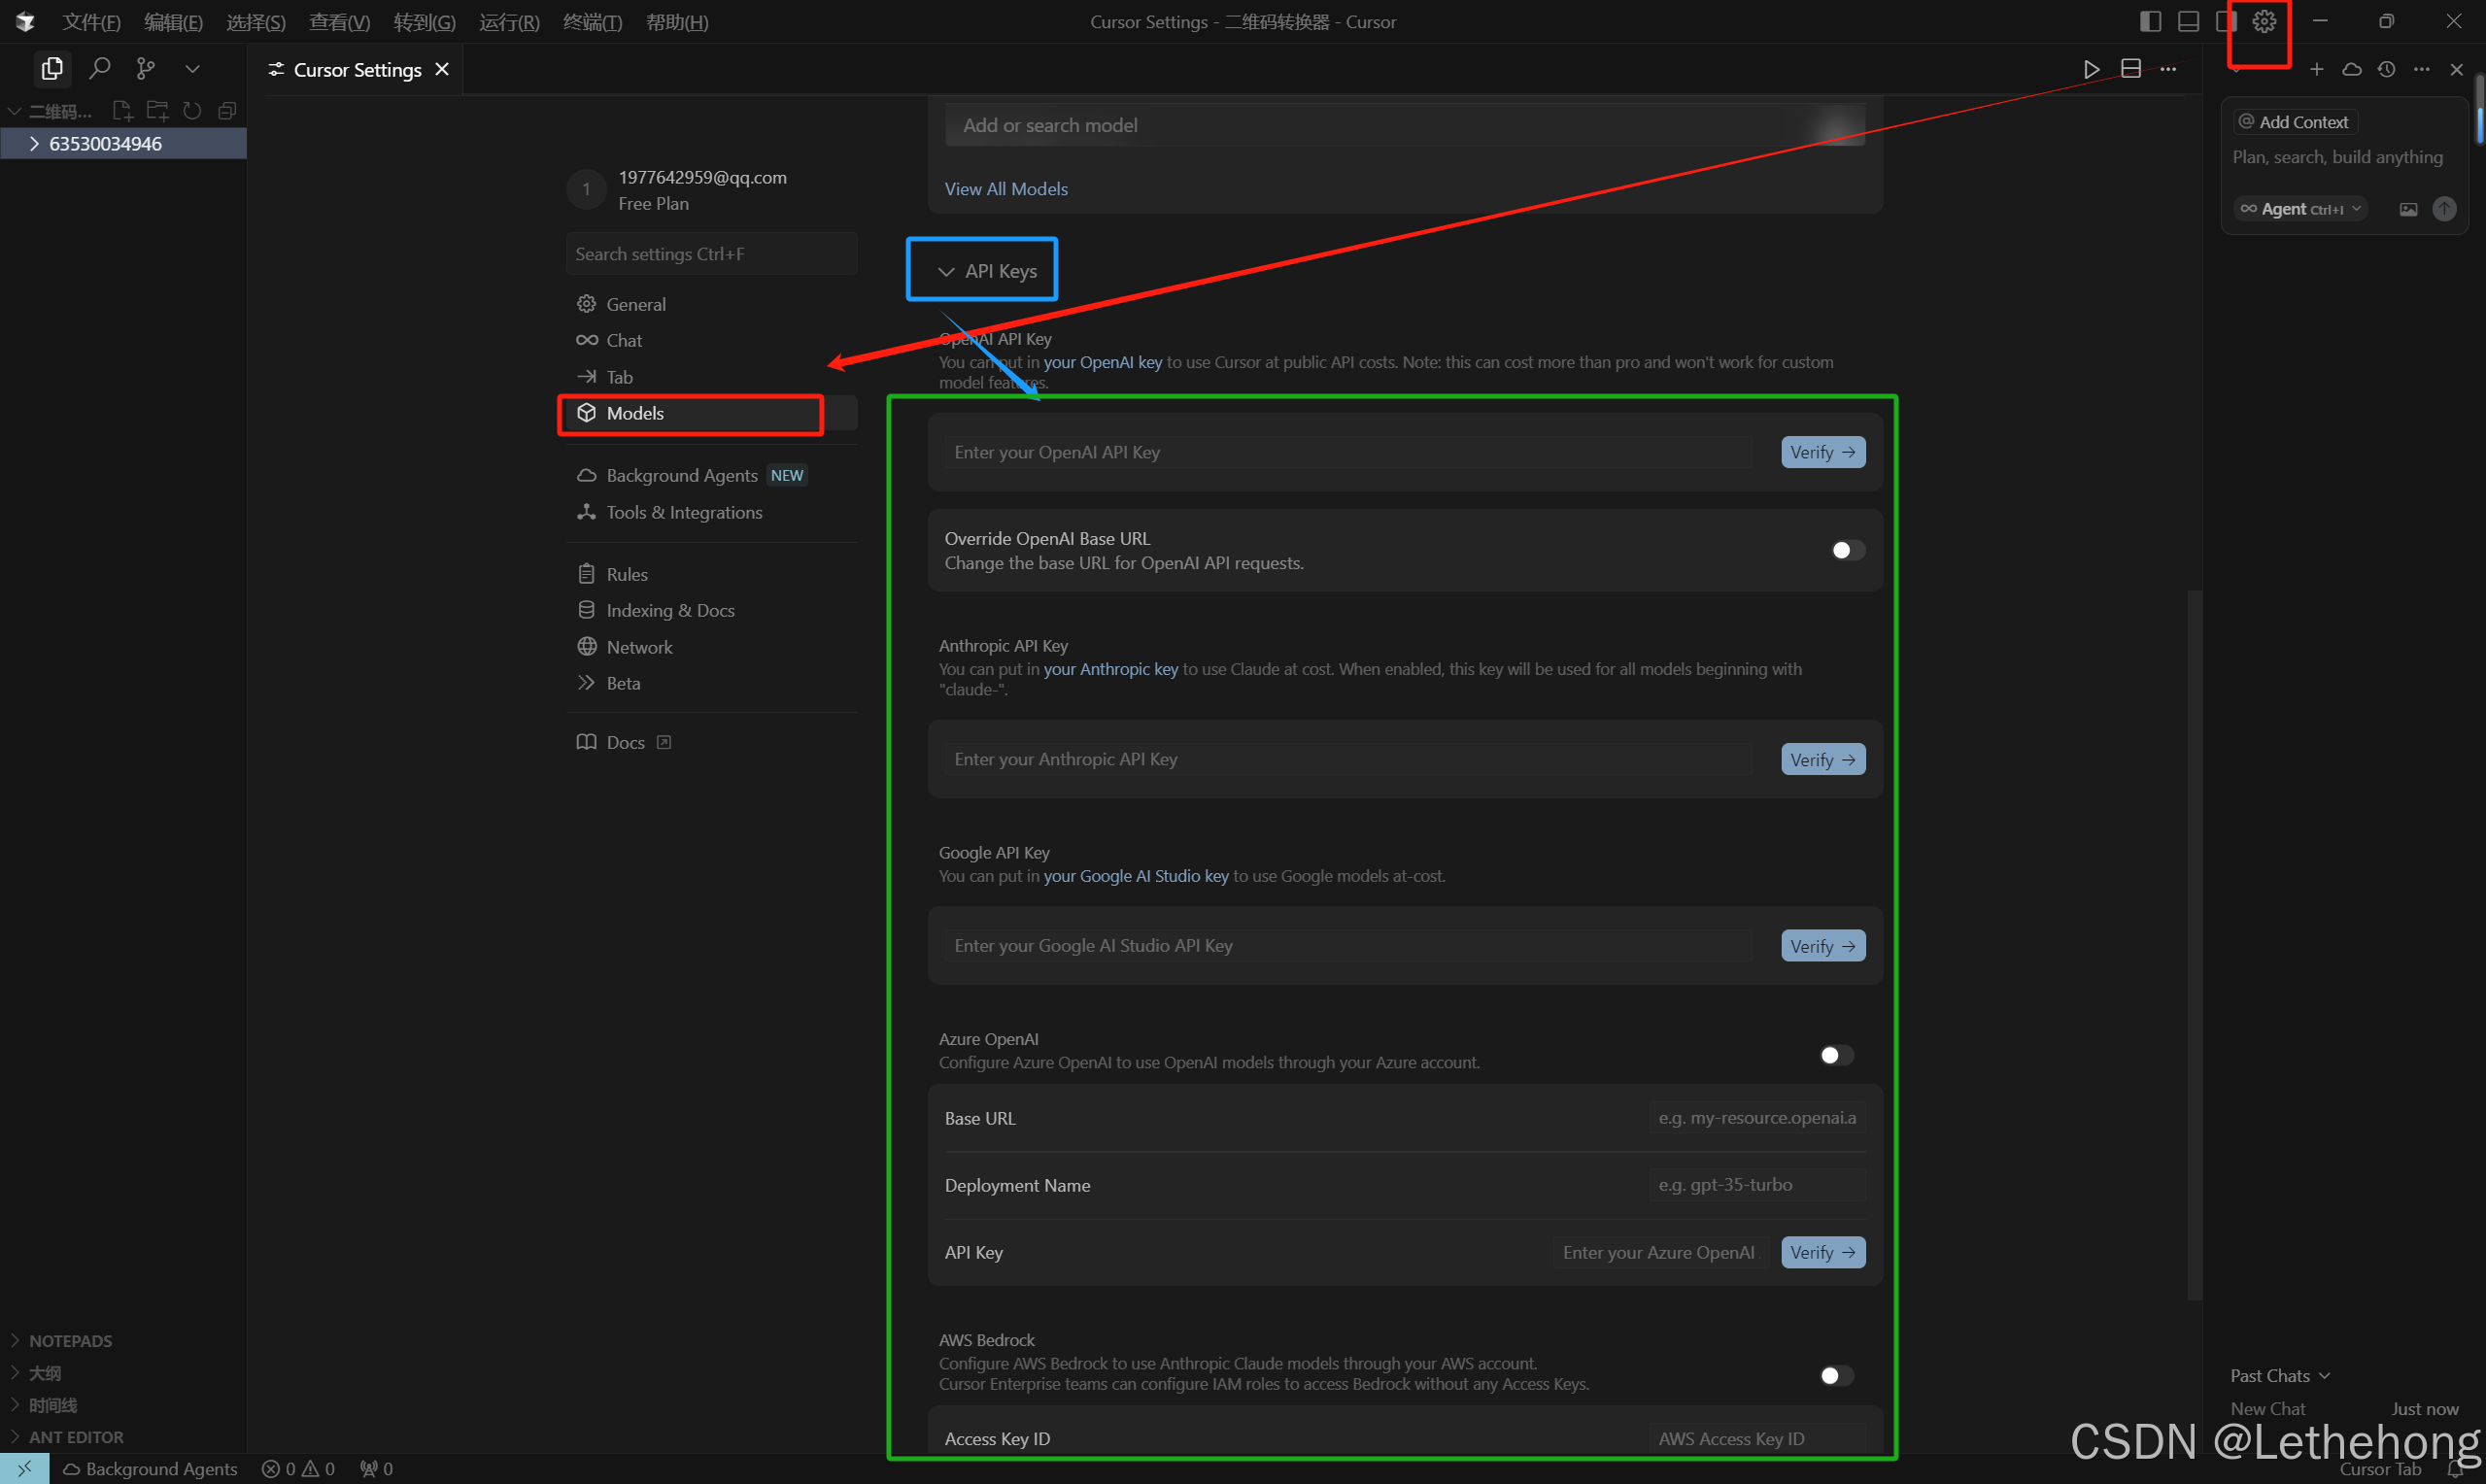The image size is (2486, 1484).
Task: Toggle the right AI pane layout
Action: pyautogui.click(x=2225, y=21)
